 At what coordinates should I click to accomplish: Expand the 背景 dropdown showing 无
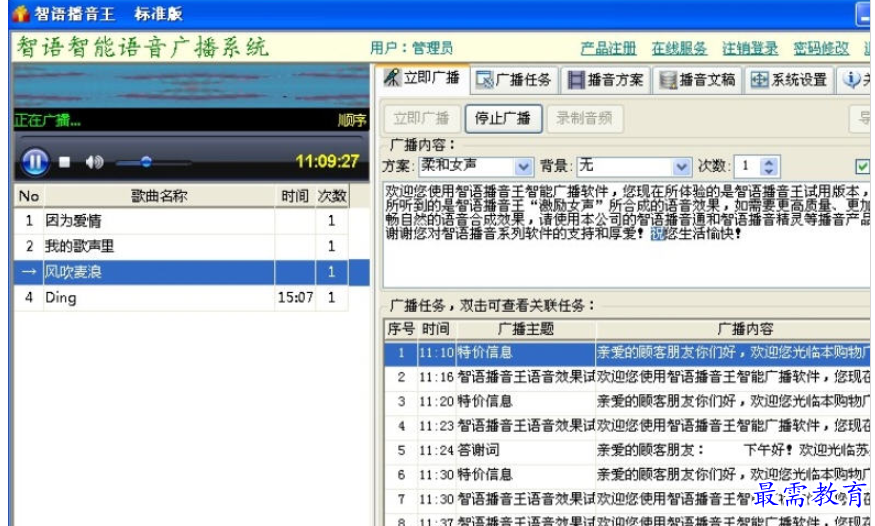(681, 166)
